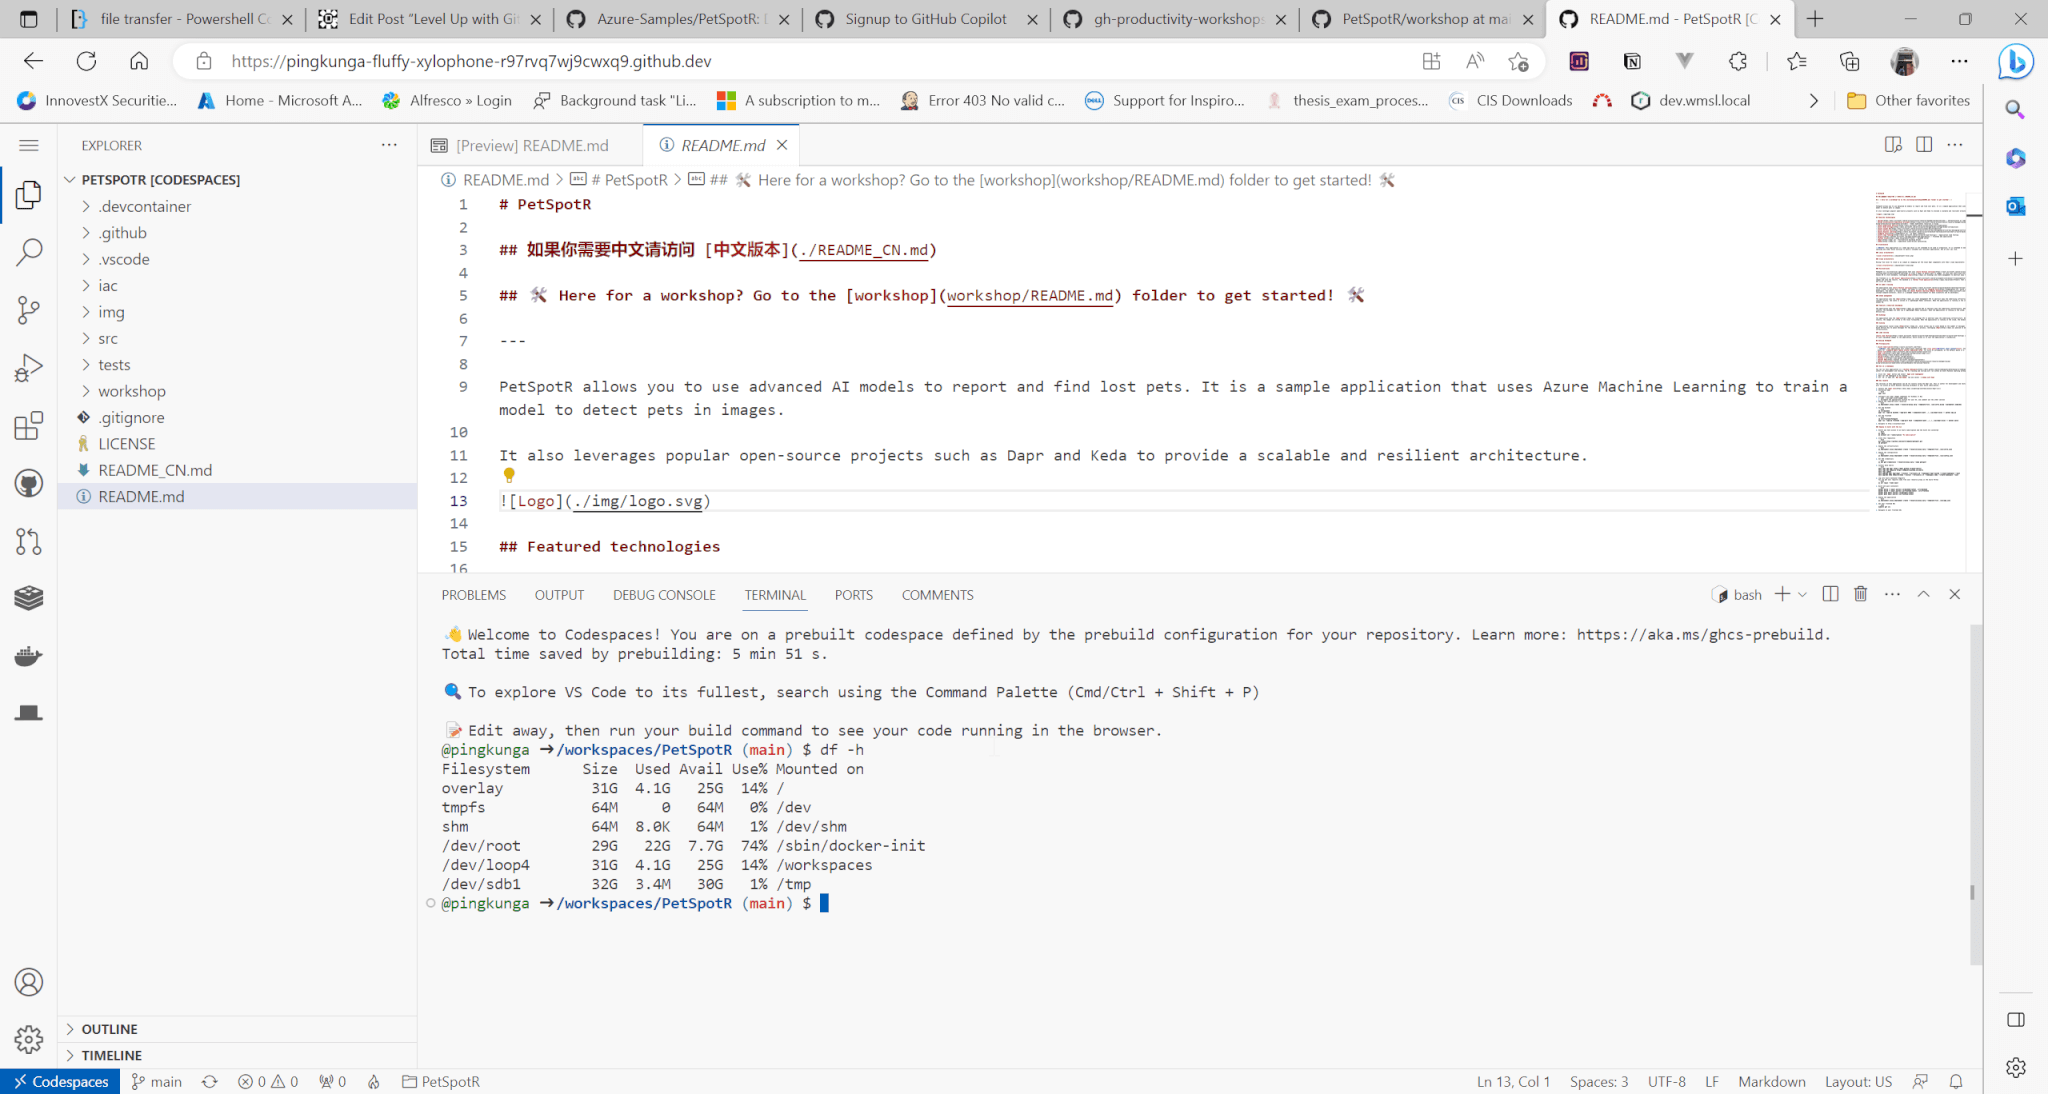Toggle notifications via the bell icon in status bar
The height and width of the screenshot is (1094, 2048).
pyautogui.click(x=1957, y=1081)
